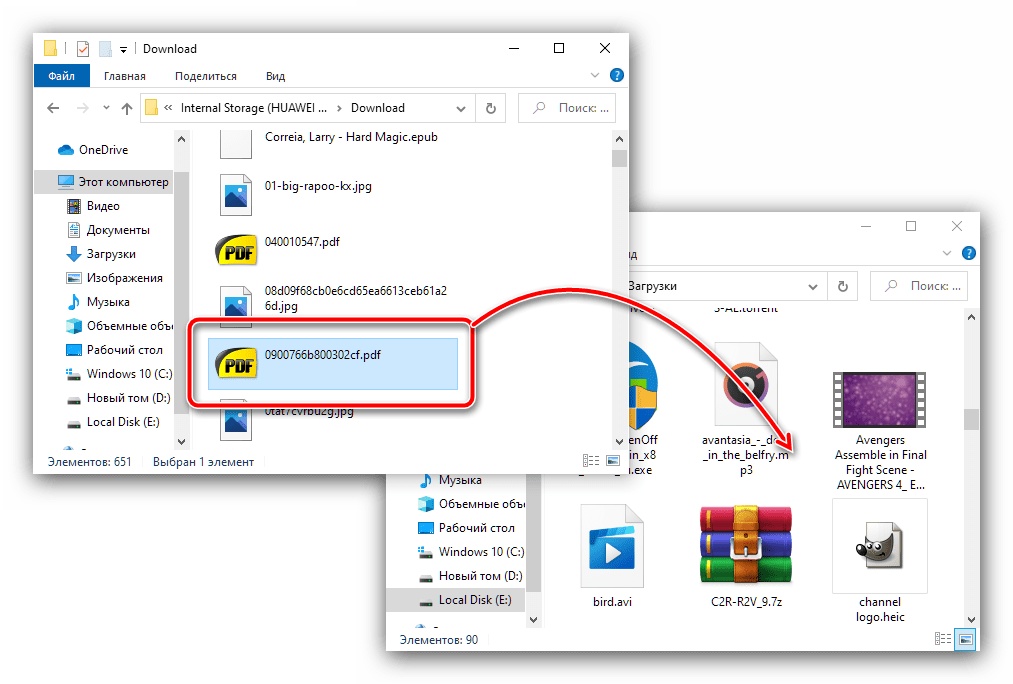This screenshot has width=1013, height=684.
Task: Open the Вид ribbon tab
Action: click(x=276, y=76)
